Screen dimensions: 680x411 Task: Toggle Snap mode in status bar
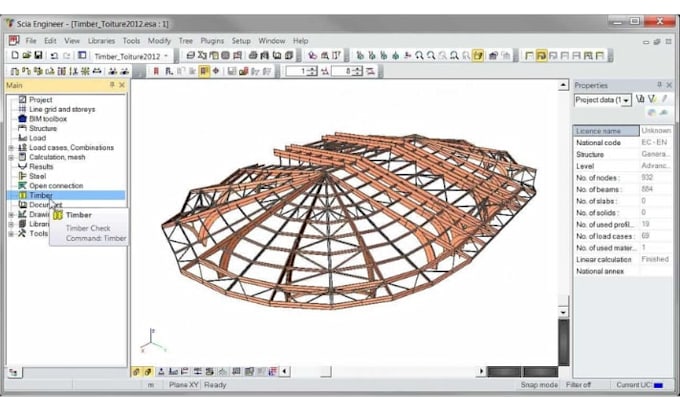pyautogui.click(x=539, y=385)
